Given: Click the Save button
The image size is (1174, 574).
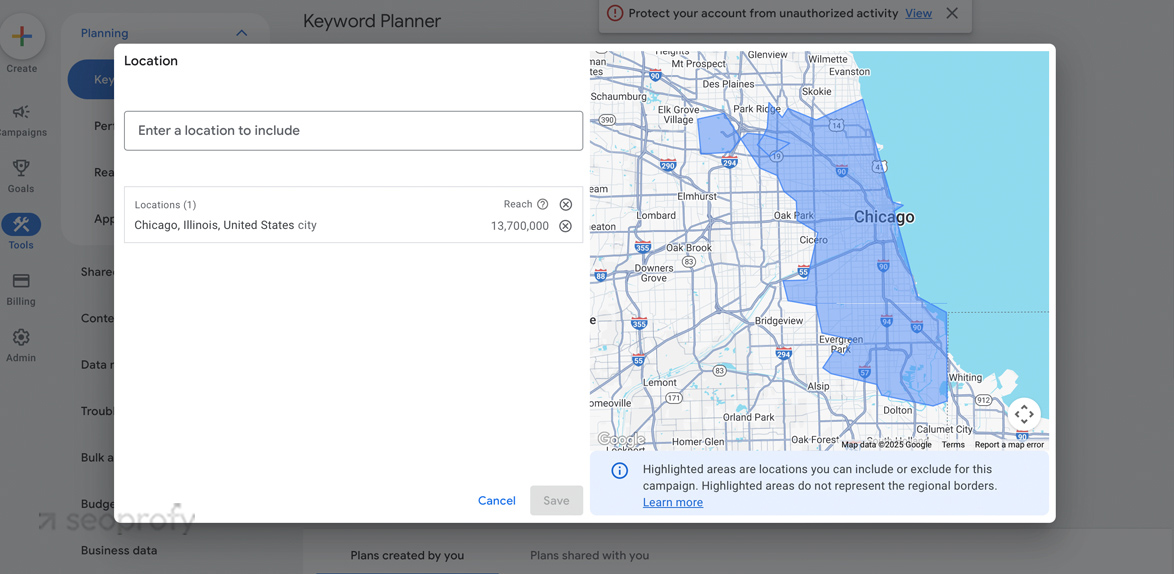Looking at the screenshot, I should (x=556, y=501).
